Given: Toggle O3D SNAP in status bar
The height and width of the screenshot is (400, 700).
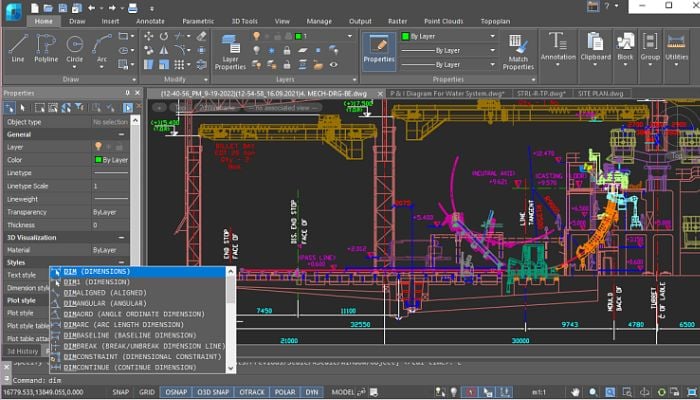Looking at the screenshot, I should pos(213,392).
